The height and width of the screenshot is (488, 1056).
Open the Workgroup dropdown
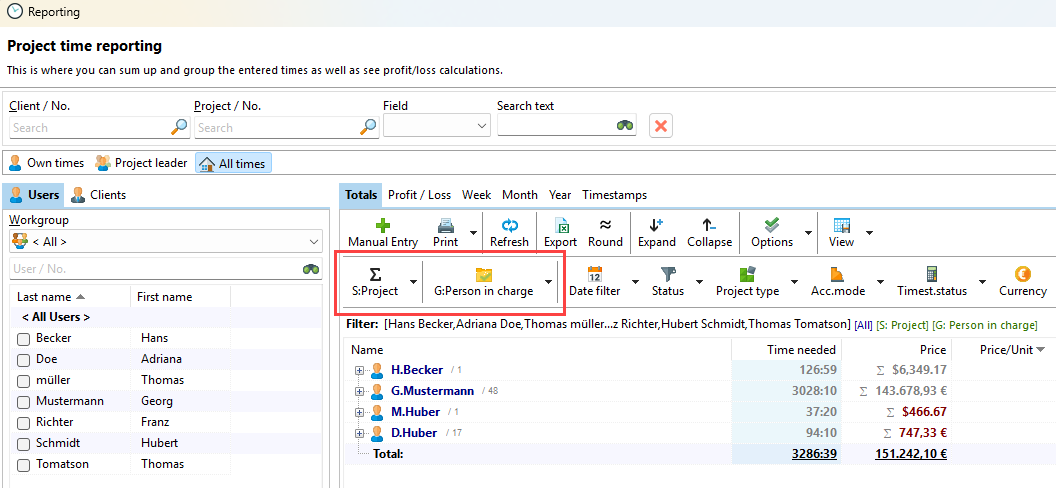(165, 241)
